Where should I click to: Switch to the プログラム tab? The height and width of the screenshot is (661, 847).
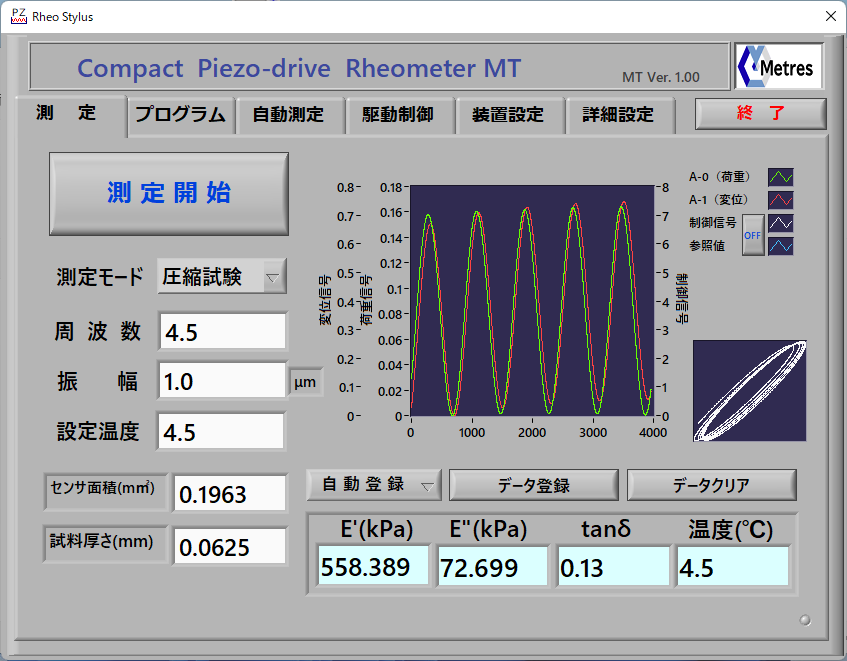pos(181,115)
